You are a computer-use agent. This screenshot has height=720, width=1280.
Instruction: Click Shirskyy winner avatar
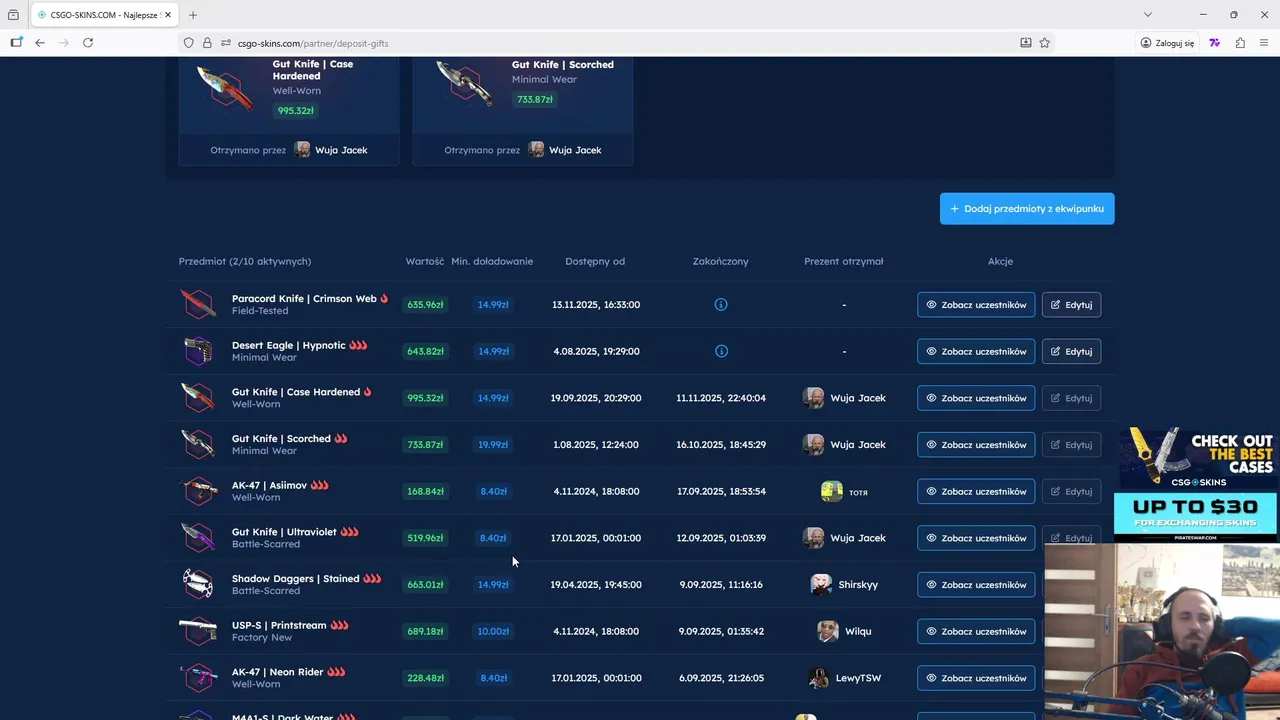[x=821, y=584]
